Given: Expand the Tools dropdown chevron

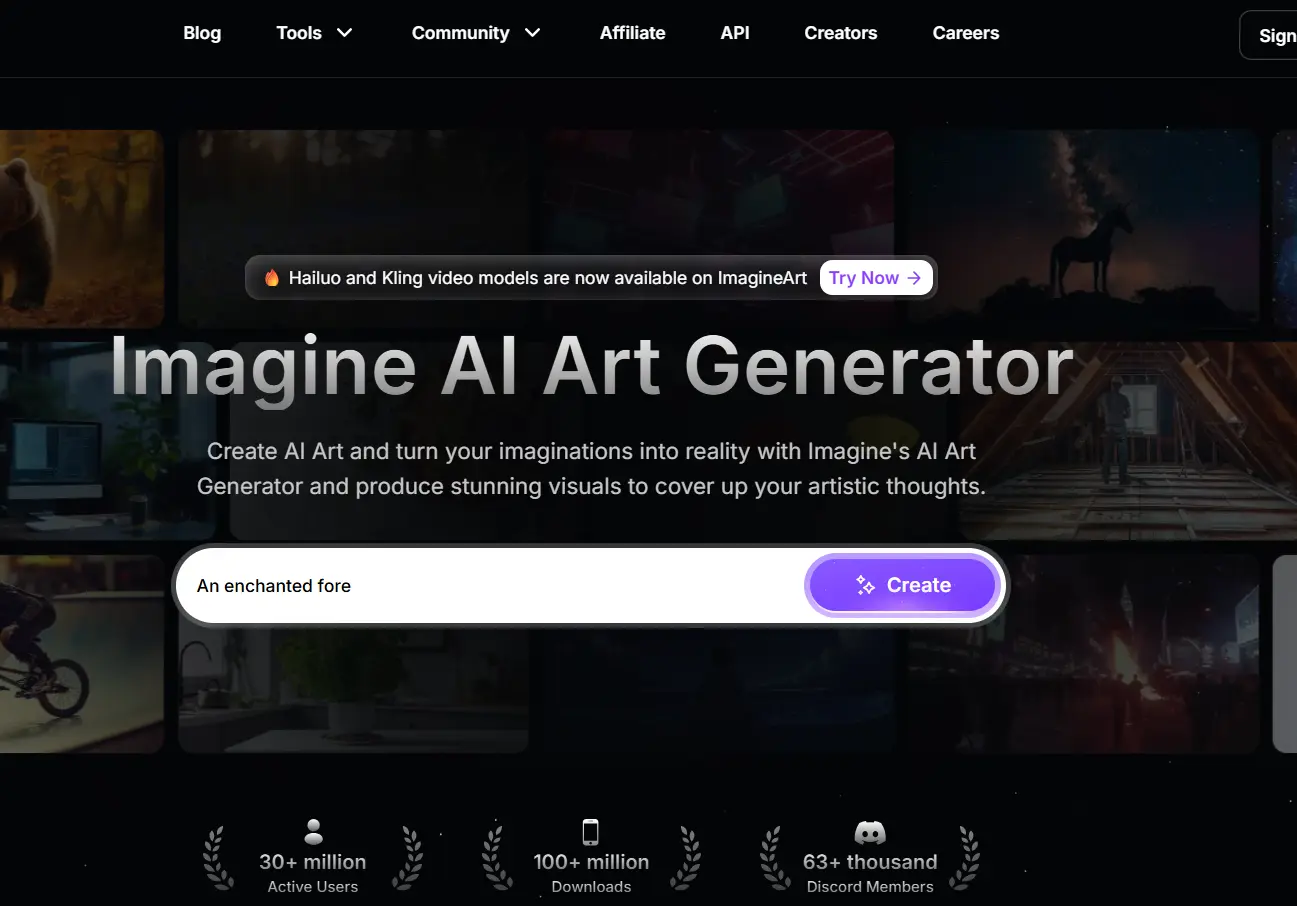Looking at the screenshot, I should coord(345,33).
